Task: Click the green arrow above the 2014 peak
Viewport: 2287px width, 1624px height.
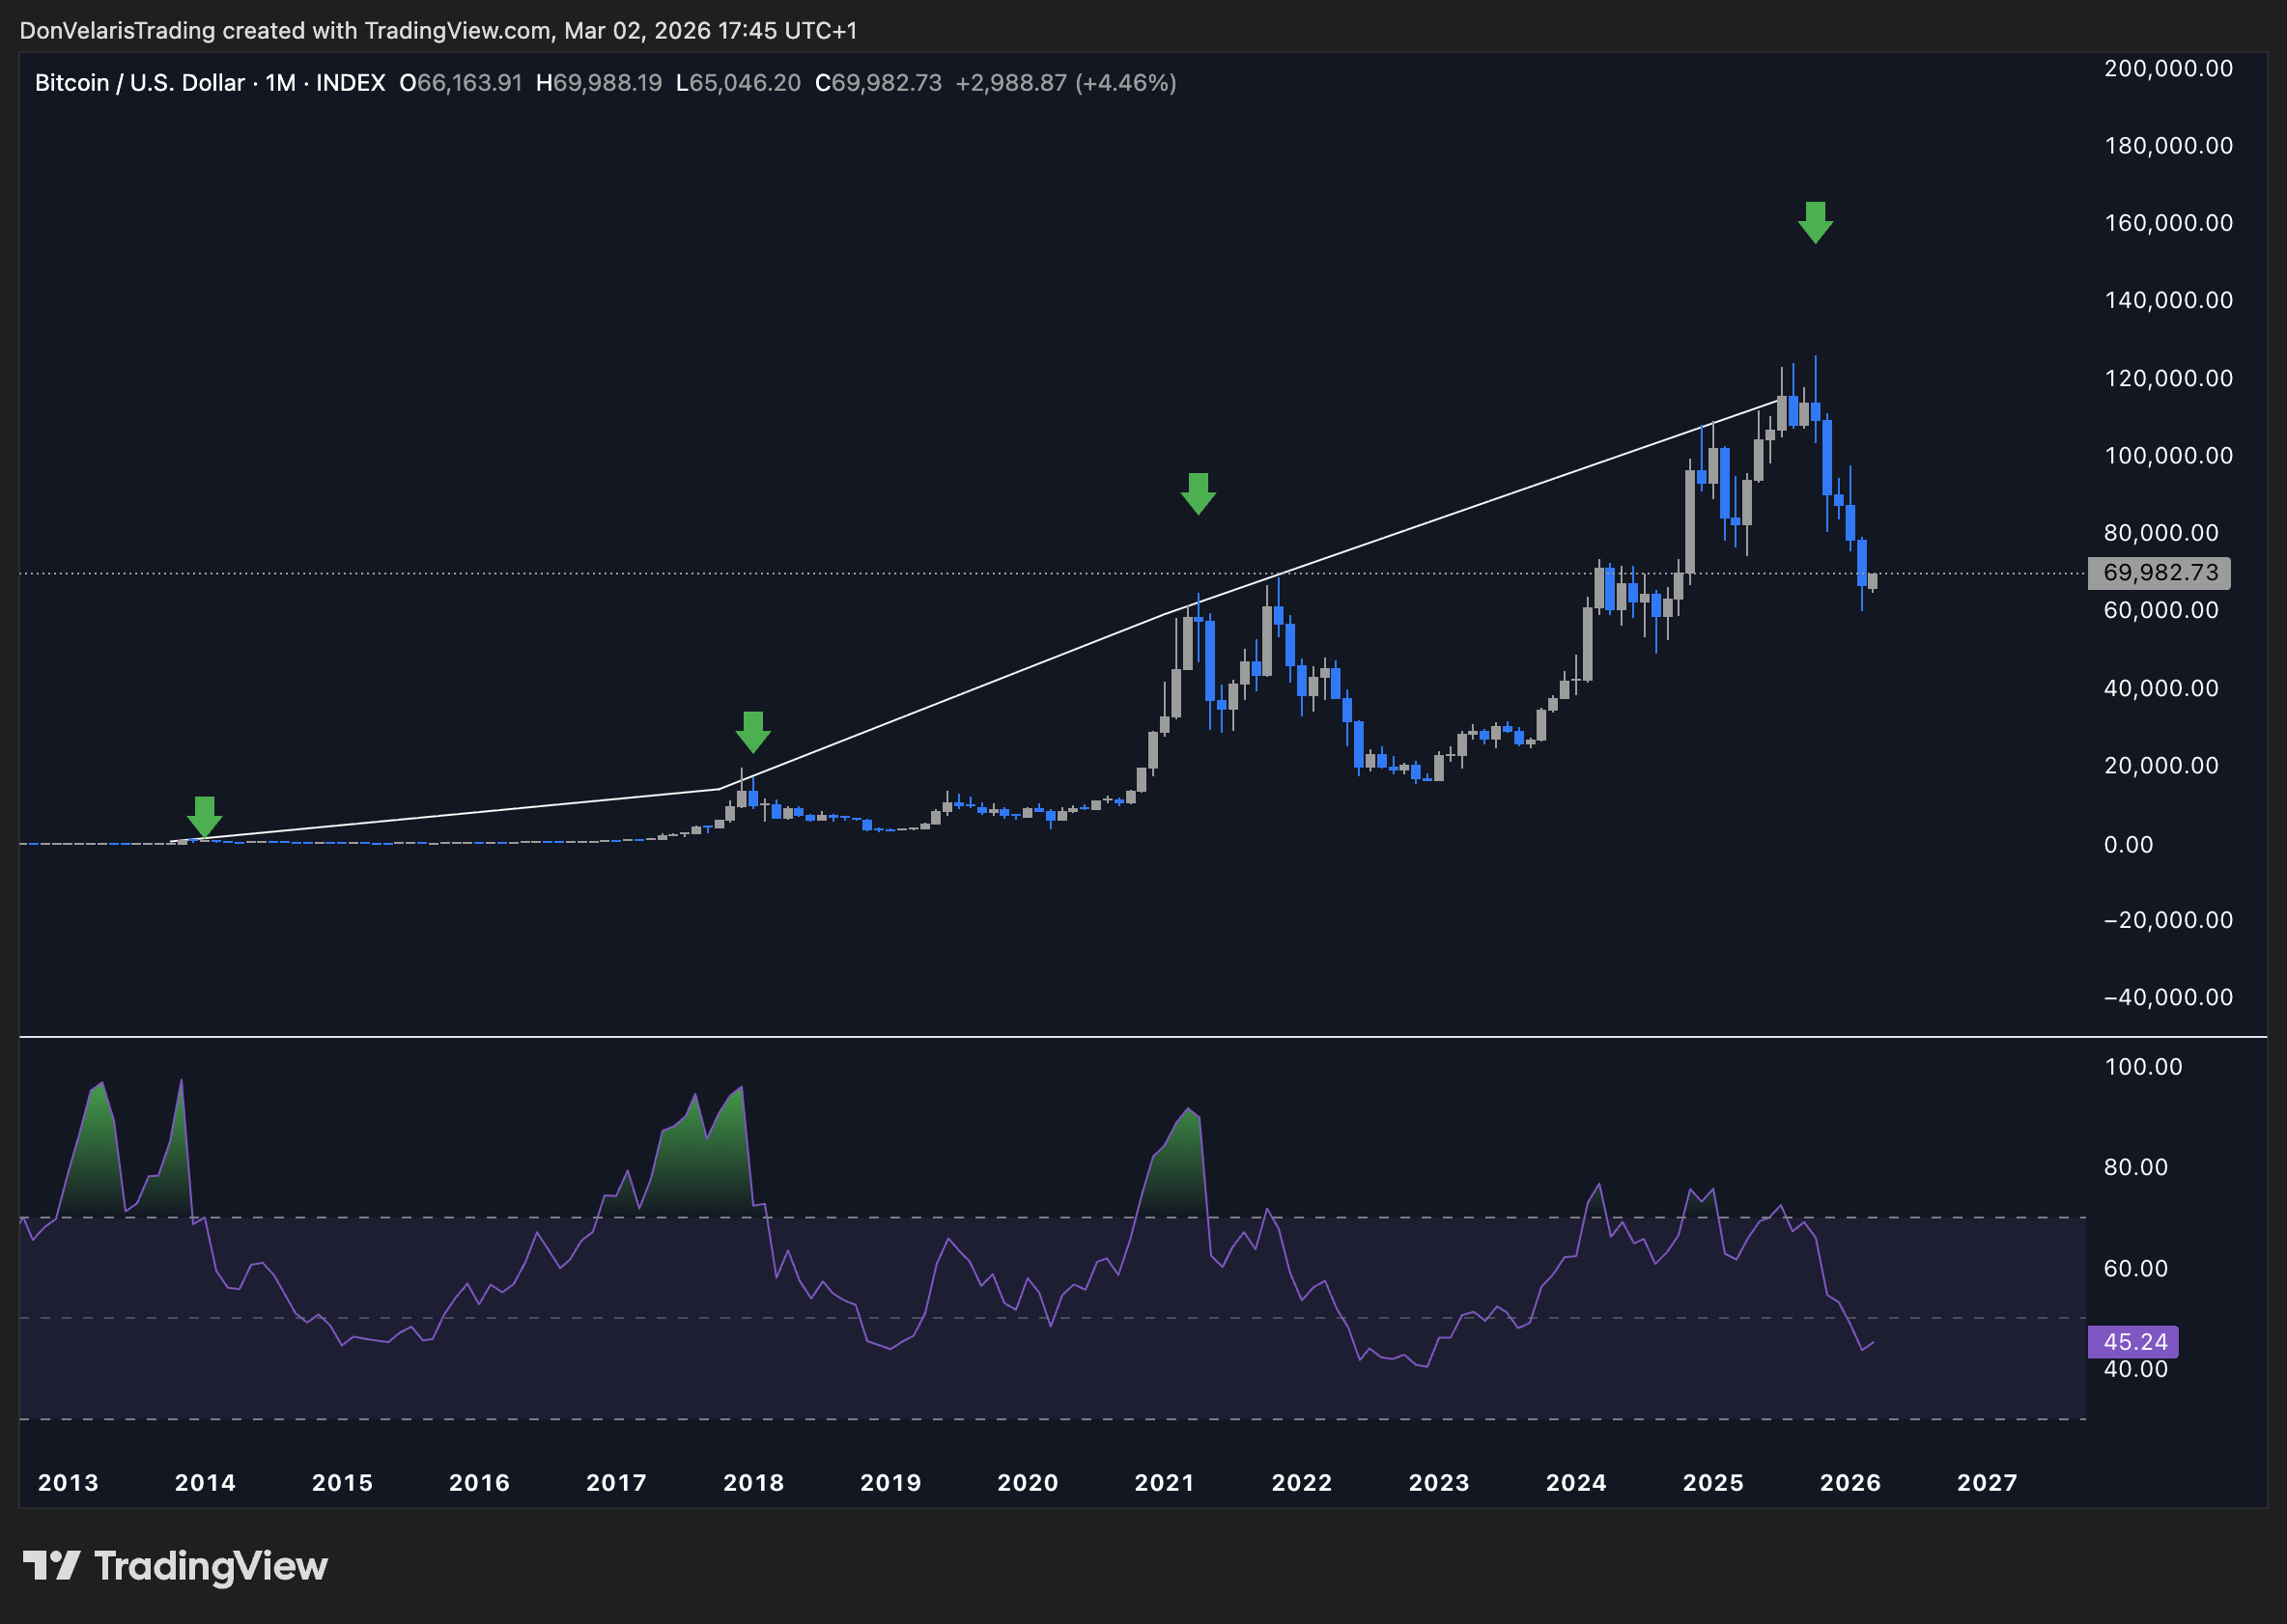Action: pos(204,816)
